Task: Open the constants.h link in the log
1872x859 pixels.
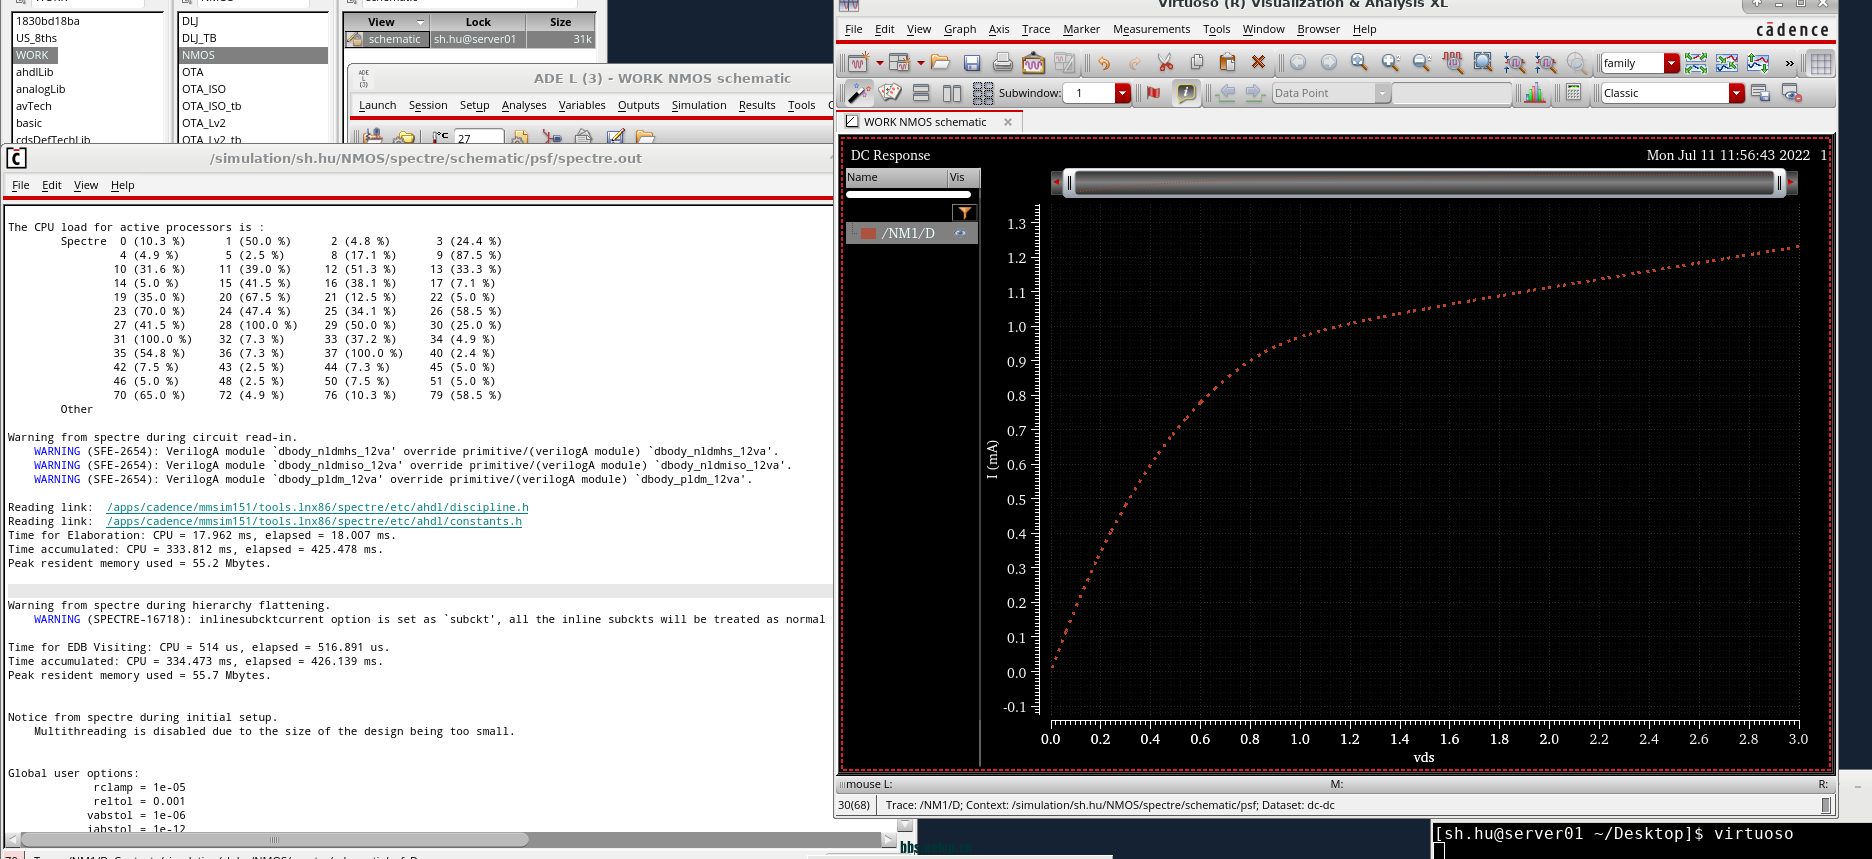Action: (314, 521)
